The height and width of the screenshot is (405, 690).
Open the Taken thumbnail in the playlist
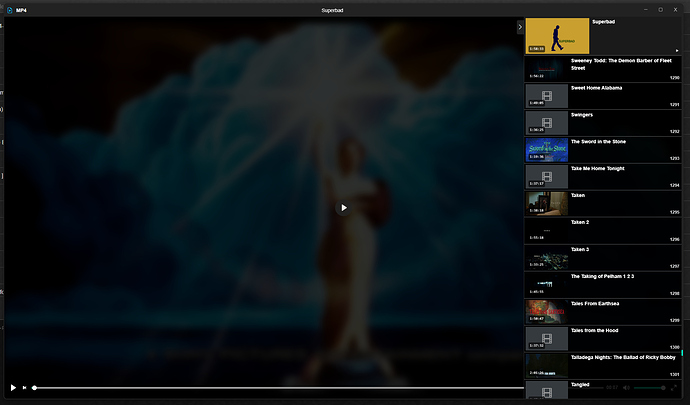click(x=547, y=203)
